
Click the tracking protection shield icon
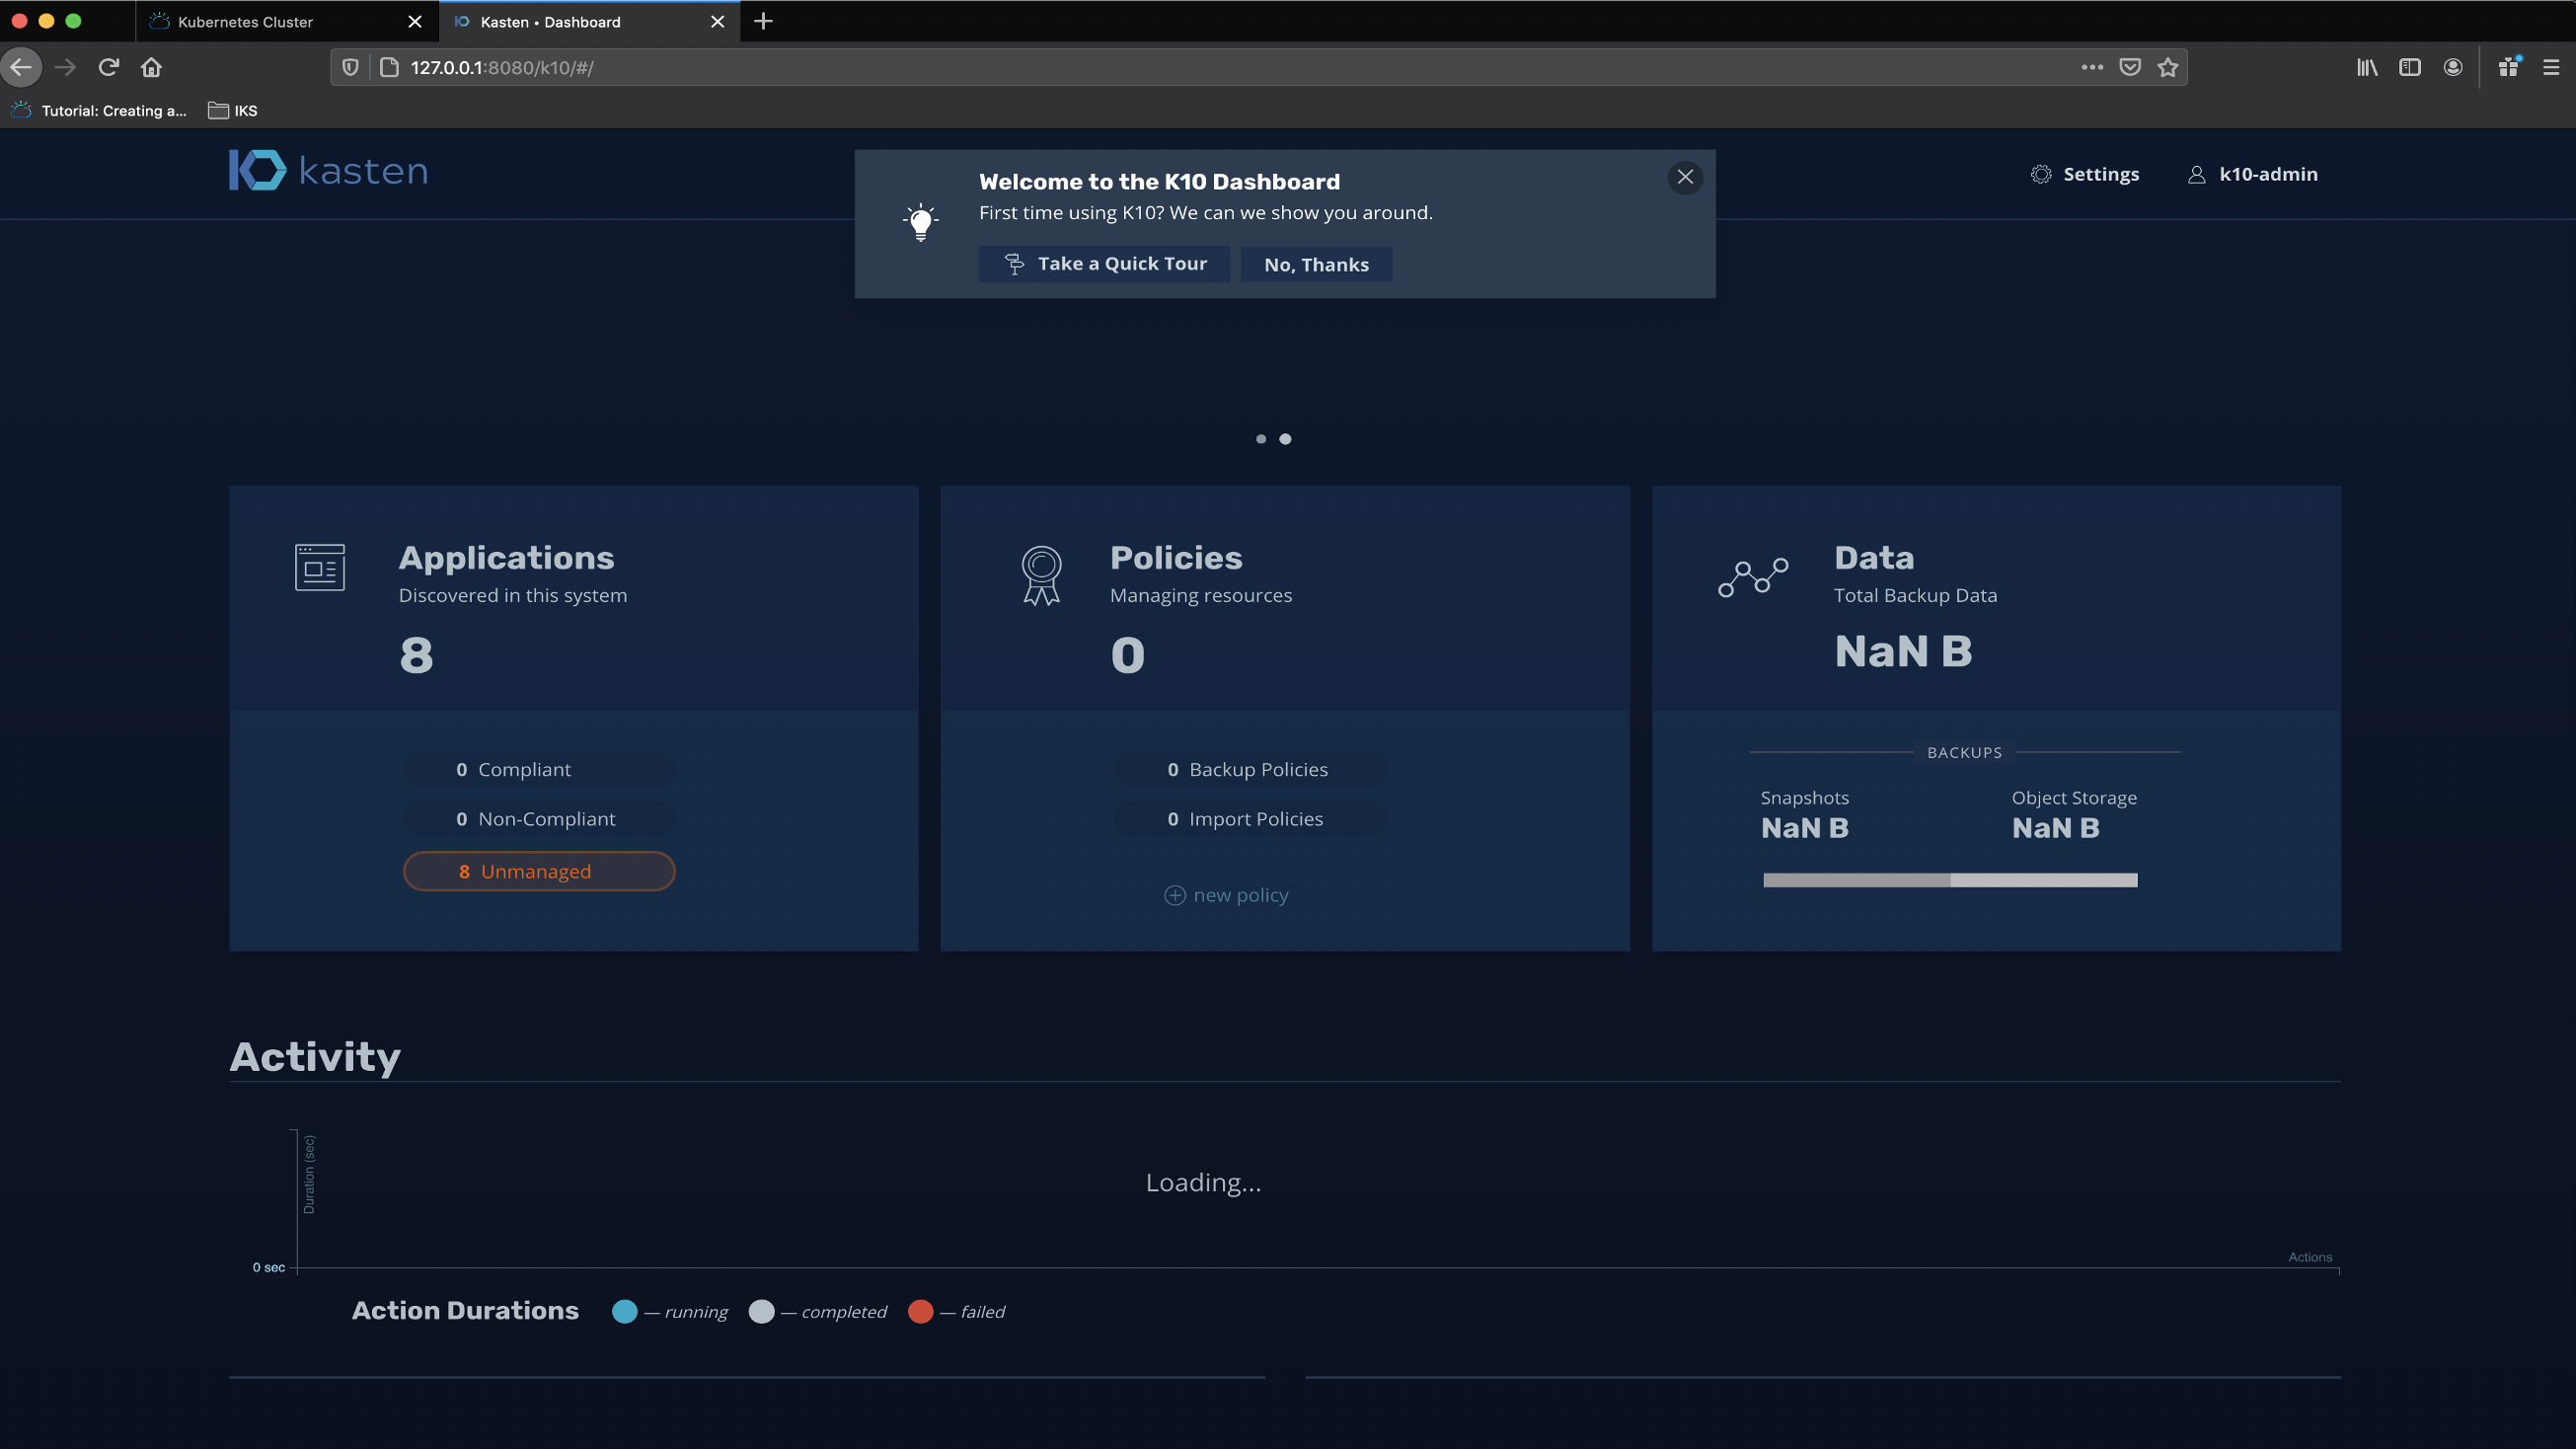click(350, 67)
